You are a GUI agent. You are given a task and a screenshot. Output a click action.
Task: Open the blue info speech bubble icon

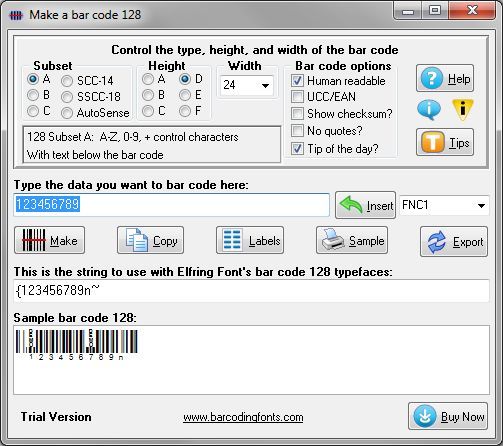point(429,109)
